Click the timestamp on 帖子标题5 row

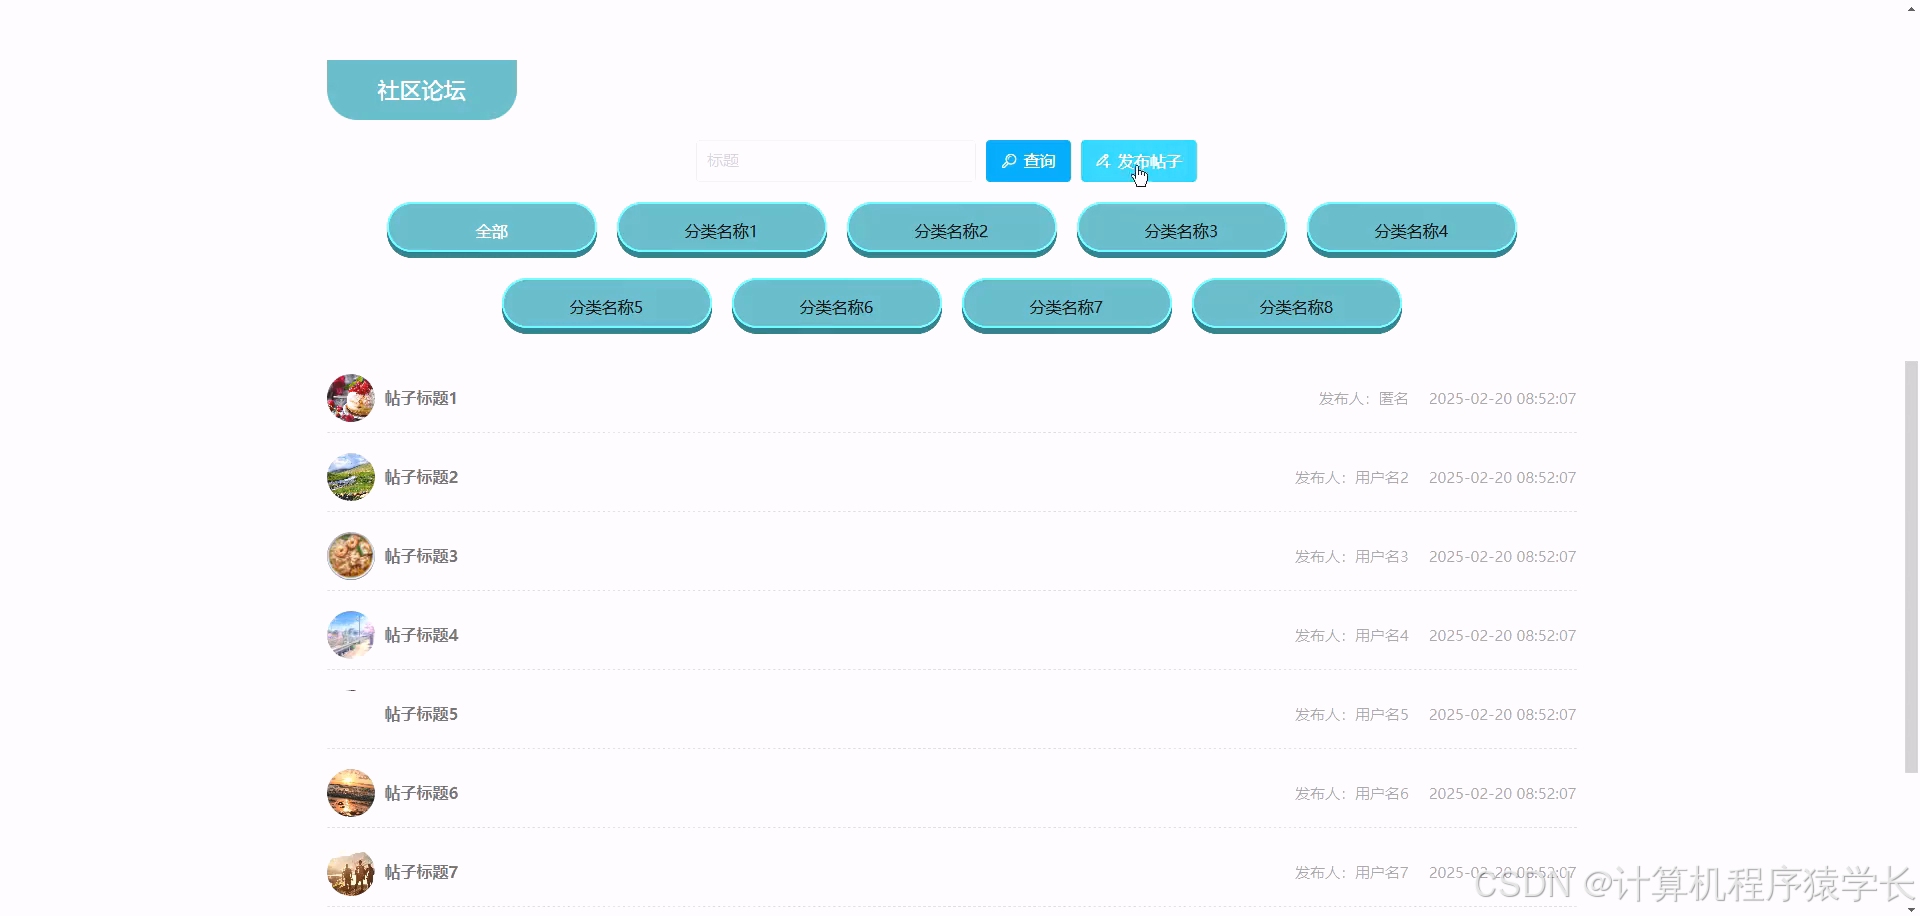click(1502, 714)
